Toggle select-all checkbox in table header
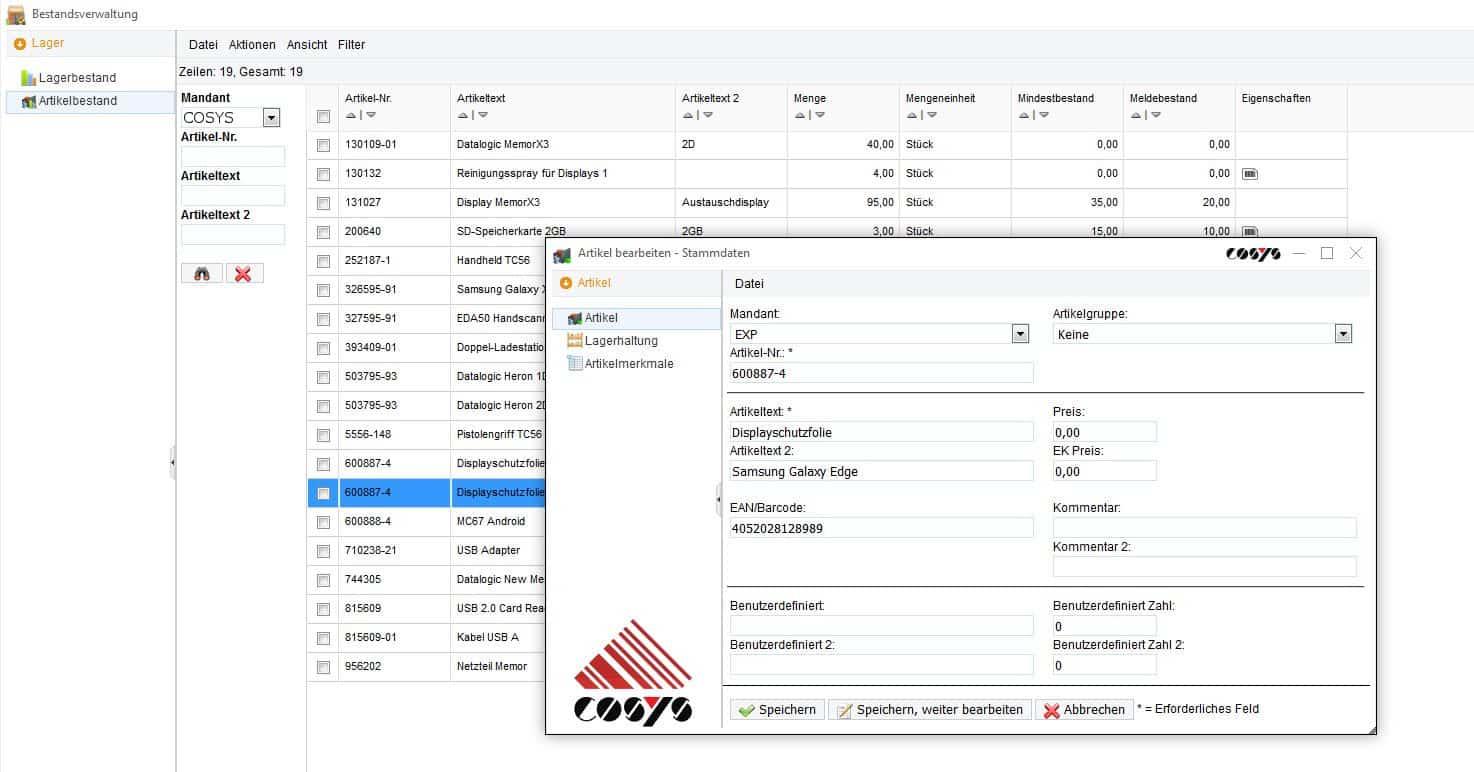The width and height of the screenshot is (1474, 772). tap(323, 116)
